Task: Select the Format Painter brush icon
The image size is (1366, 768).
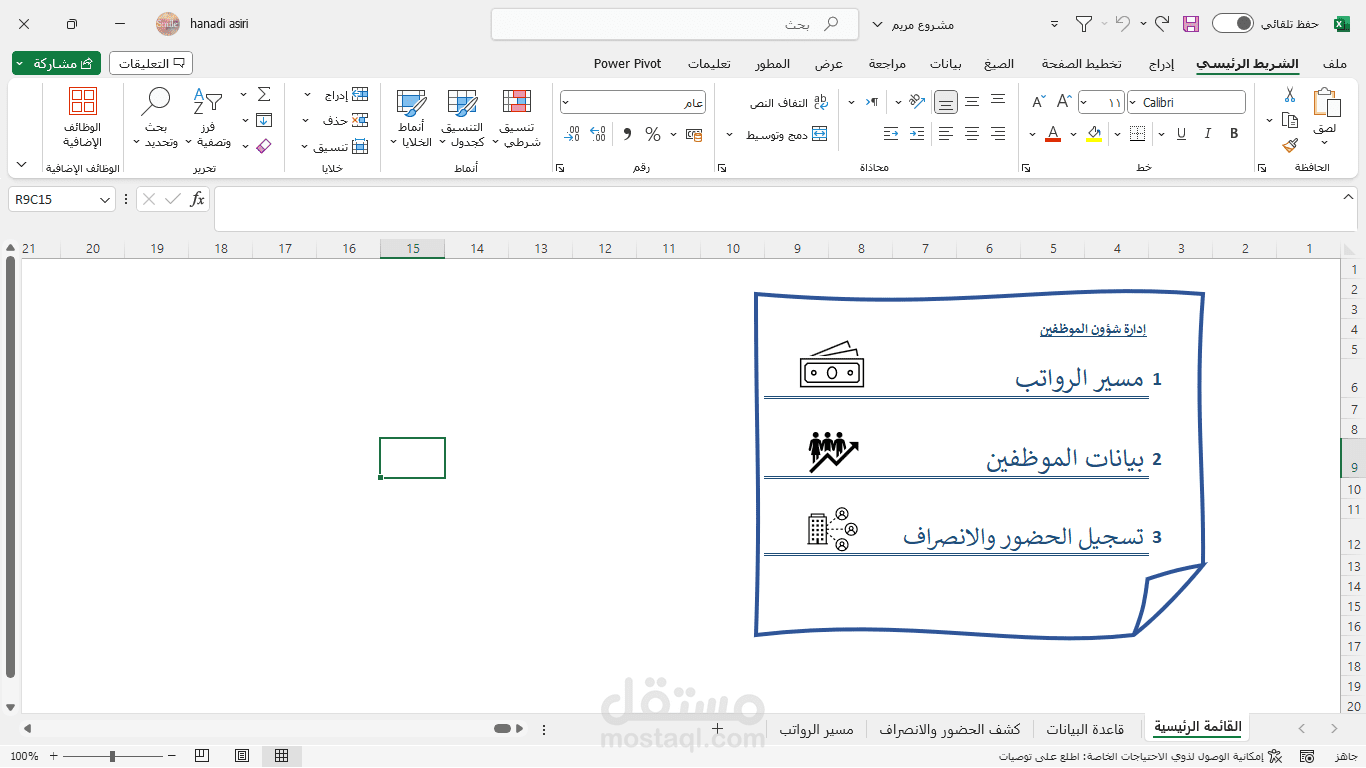Action: click(x=1290, y=145)
